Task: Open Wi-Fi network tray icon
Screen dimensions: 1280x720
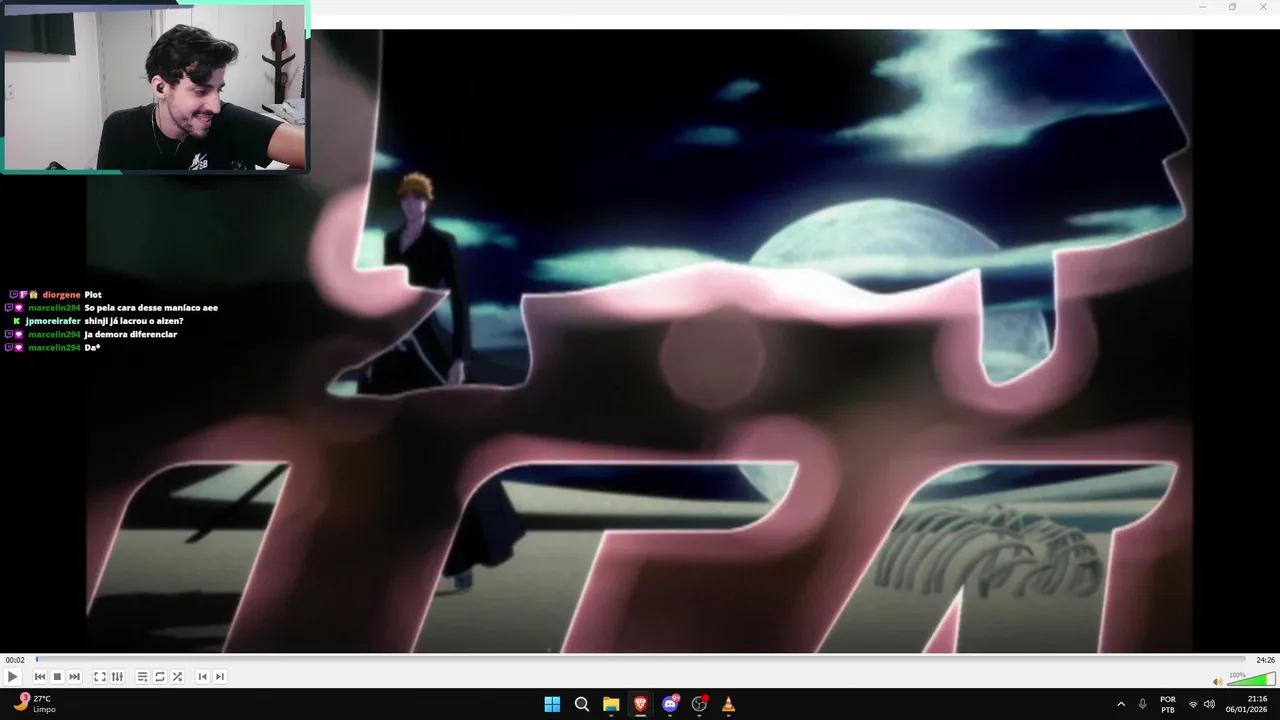Action: [1192, 704]
